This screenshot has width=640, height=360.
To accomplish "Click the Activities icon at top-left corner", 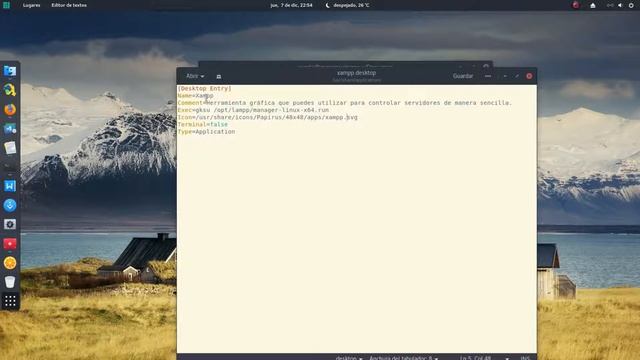I will [x=6, y=5].
